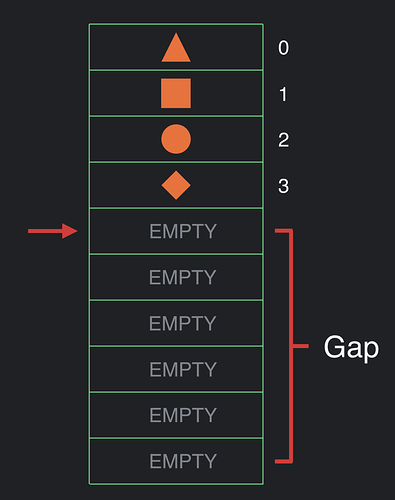Click the first EMPTY cell beside the arrow
The height and width of the screenshot is (500, 395).
click(x=176, y=231)
